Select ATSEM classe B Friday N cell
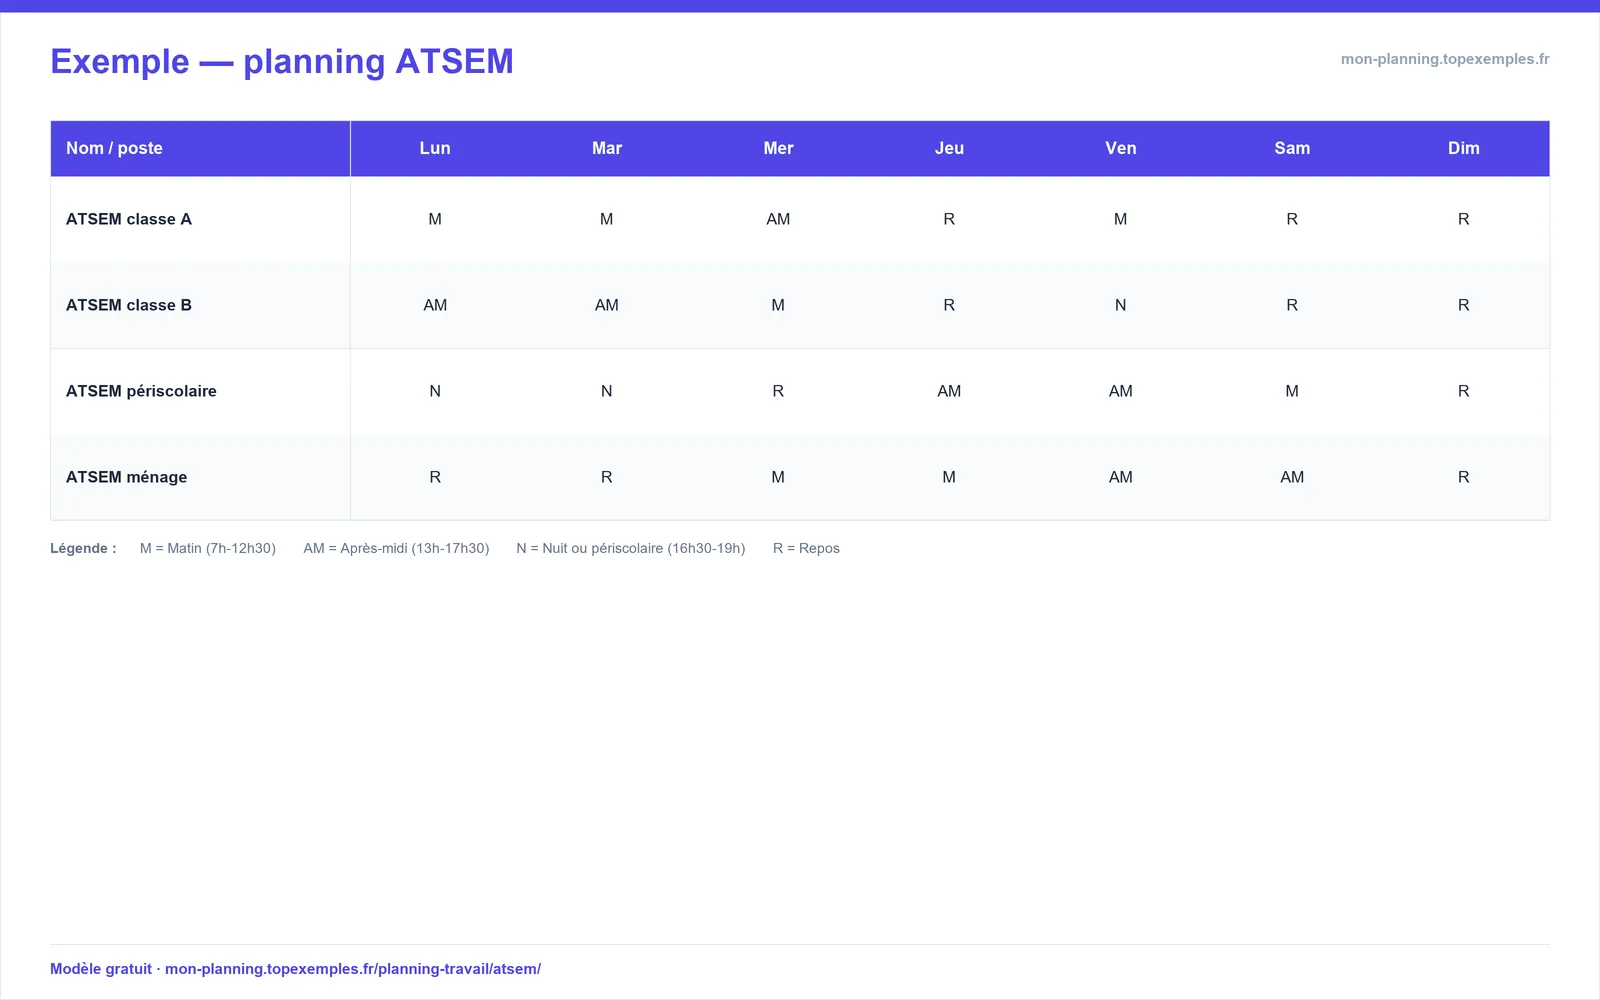This screenshot has height=1000, width=1600. [x=1121, y=305]
